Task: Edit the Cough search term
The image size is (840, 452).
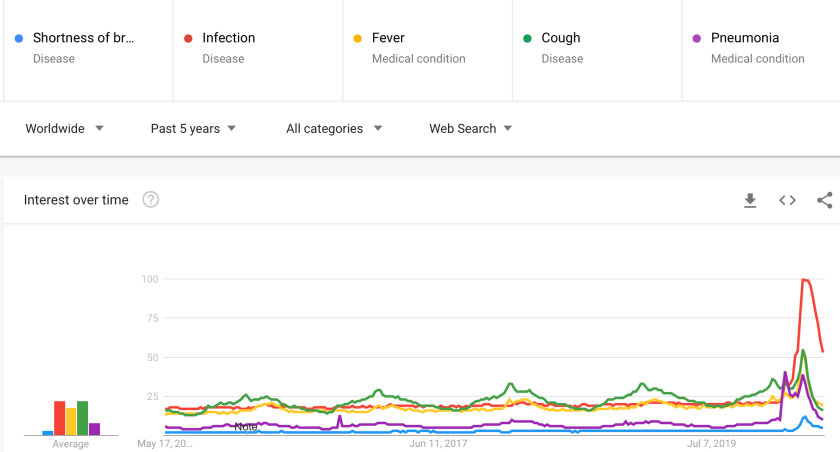Action: point(561,38)
